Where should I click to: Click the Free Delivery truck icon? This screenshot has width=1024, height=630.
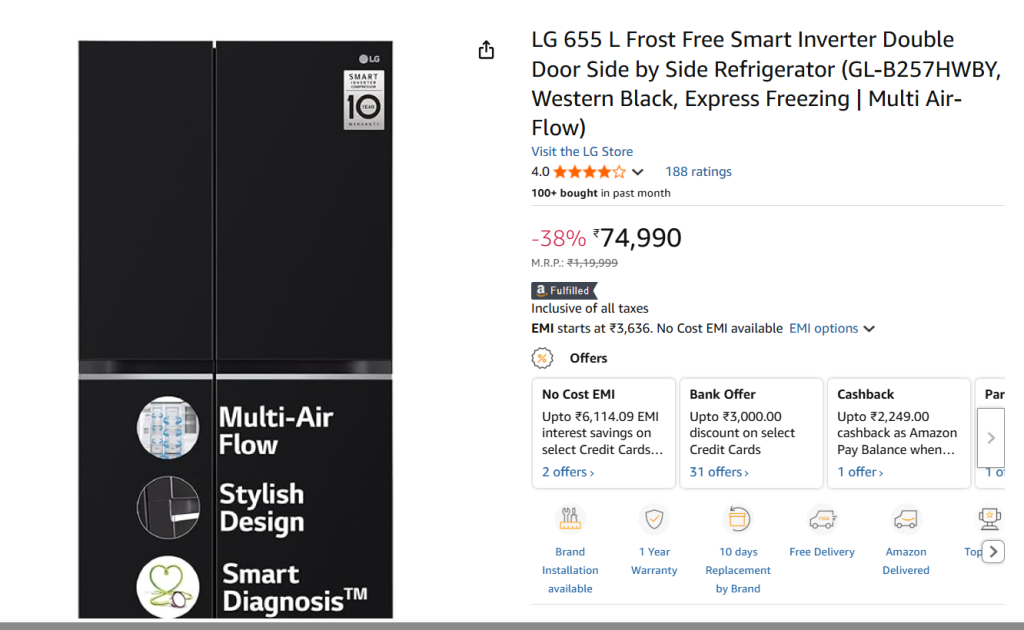click(822, 520)
